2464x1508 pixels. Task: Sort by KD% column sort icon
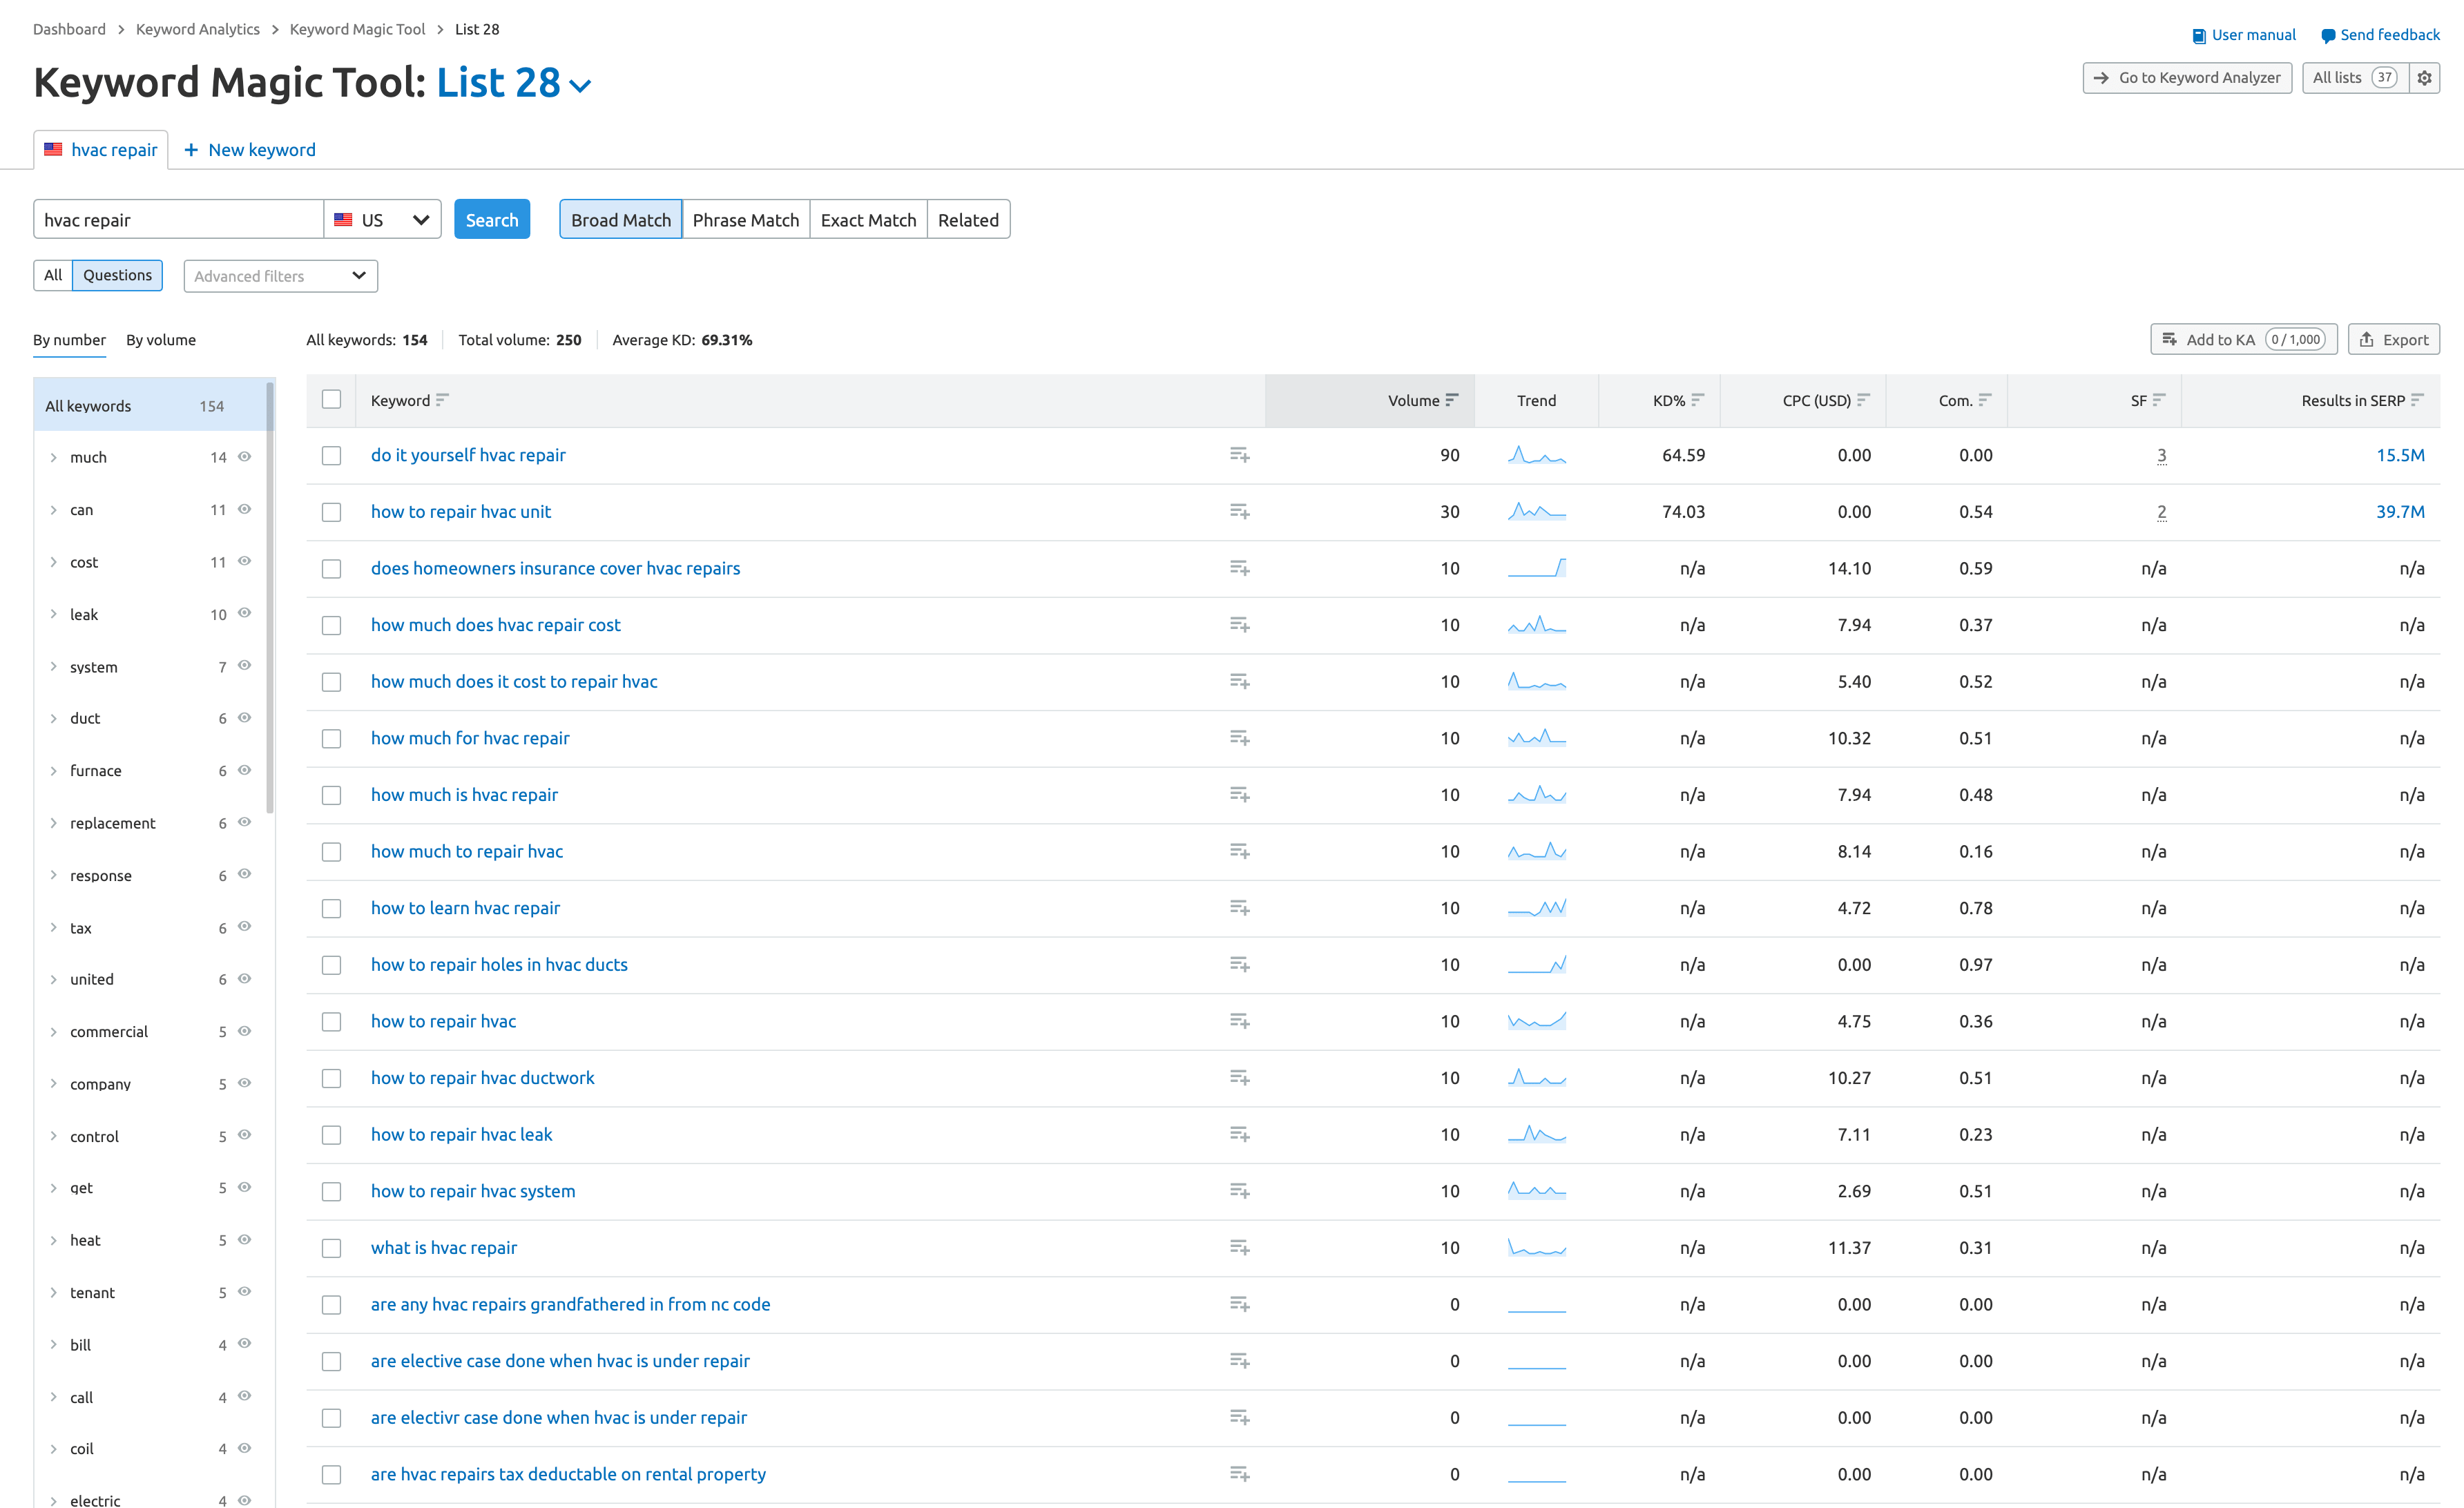click(x=1698, y=400)
